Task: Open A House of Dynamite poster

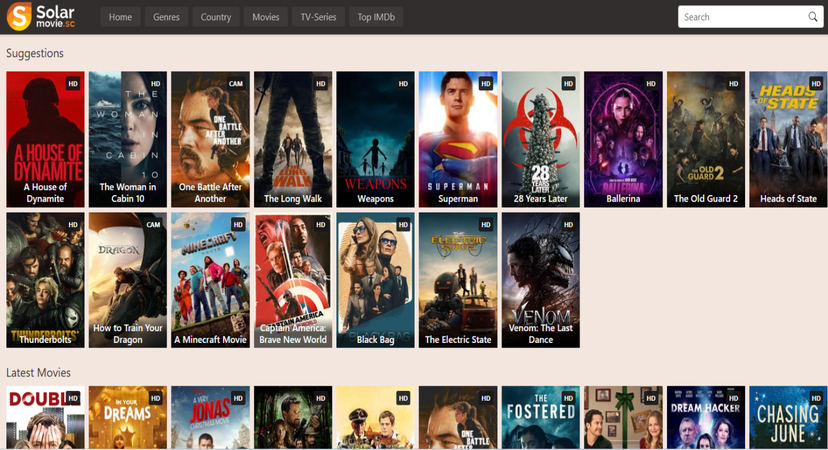Action: pyautogui.click(x=45, y=139)
